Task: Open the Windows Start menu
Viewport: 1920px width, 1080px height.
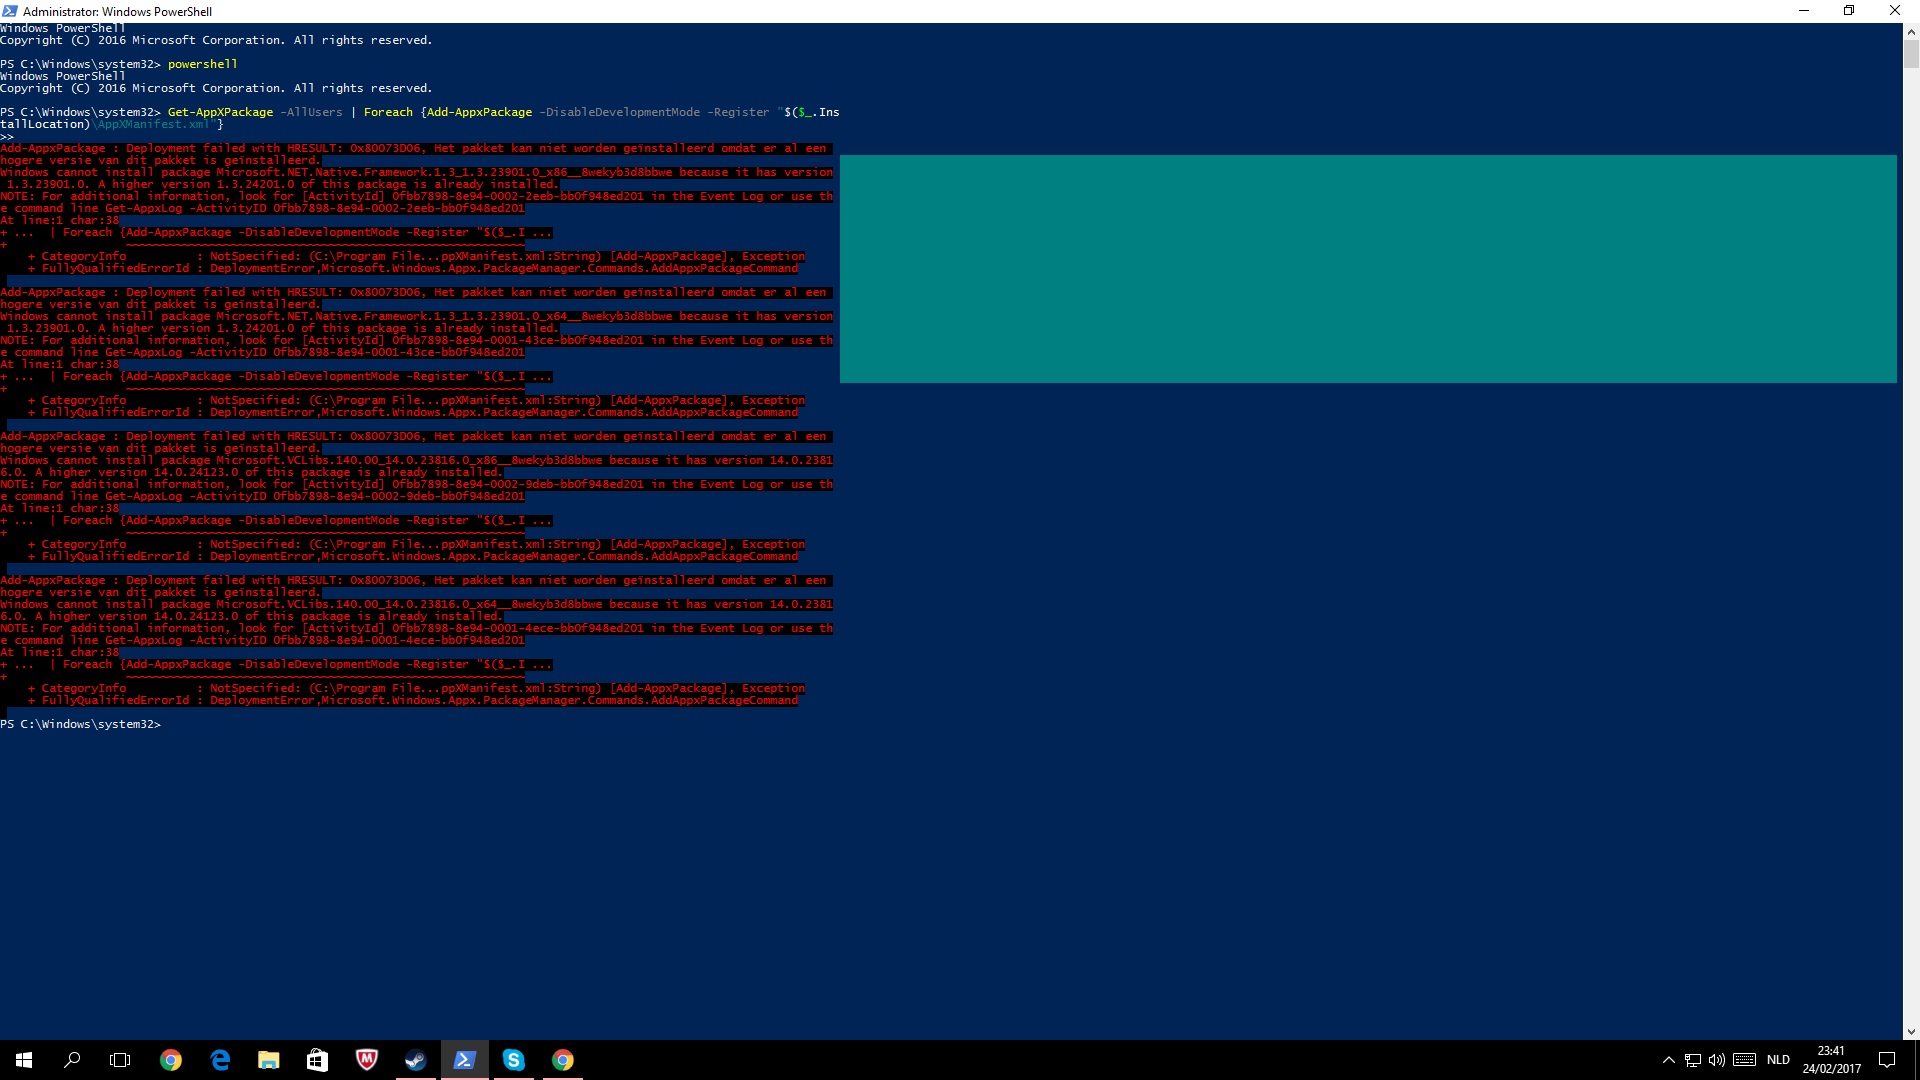Action: [24, 1060]
